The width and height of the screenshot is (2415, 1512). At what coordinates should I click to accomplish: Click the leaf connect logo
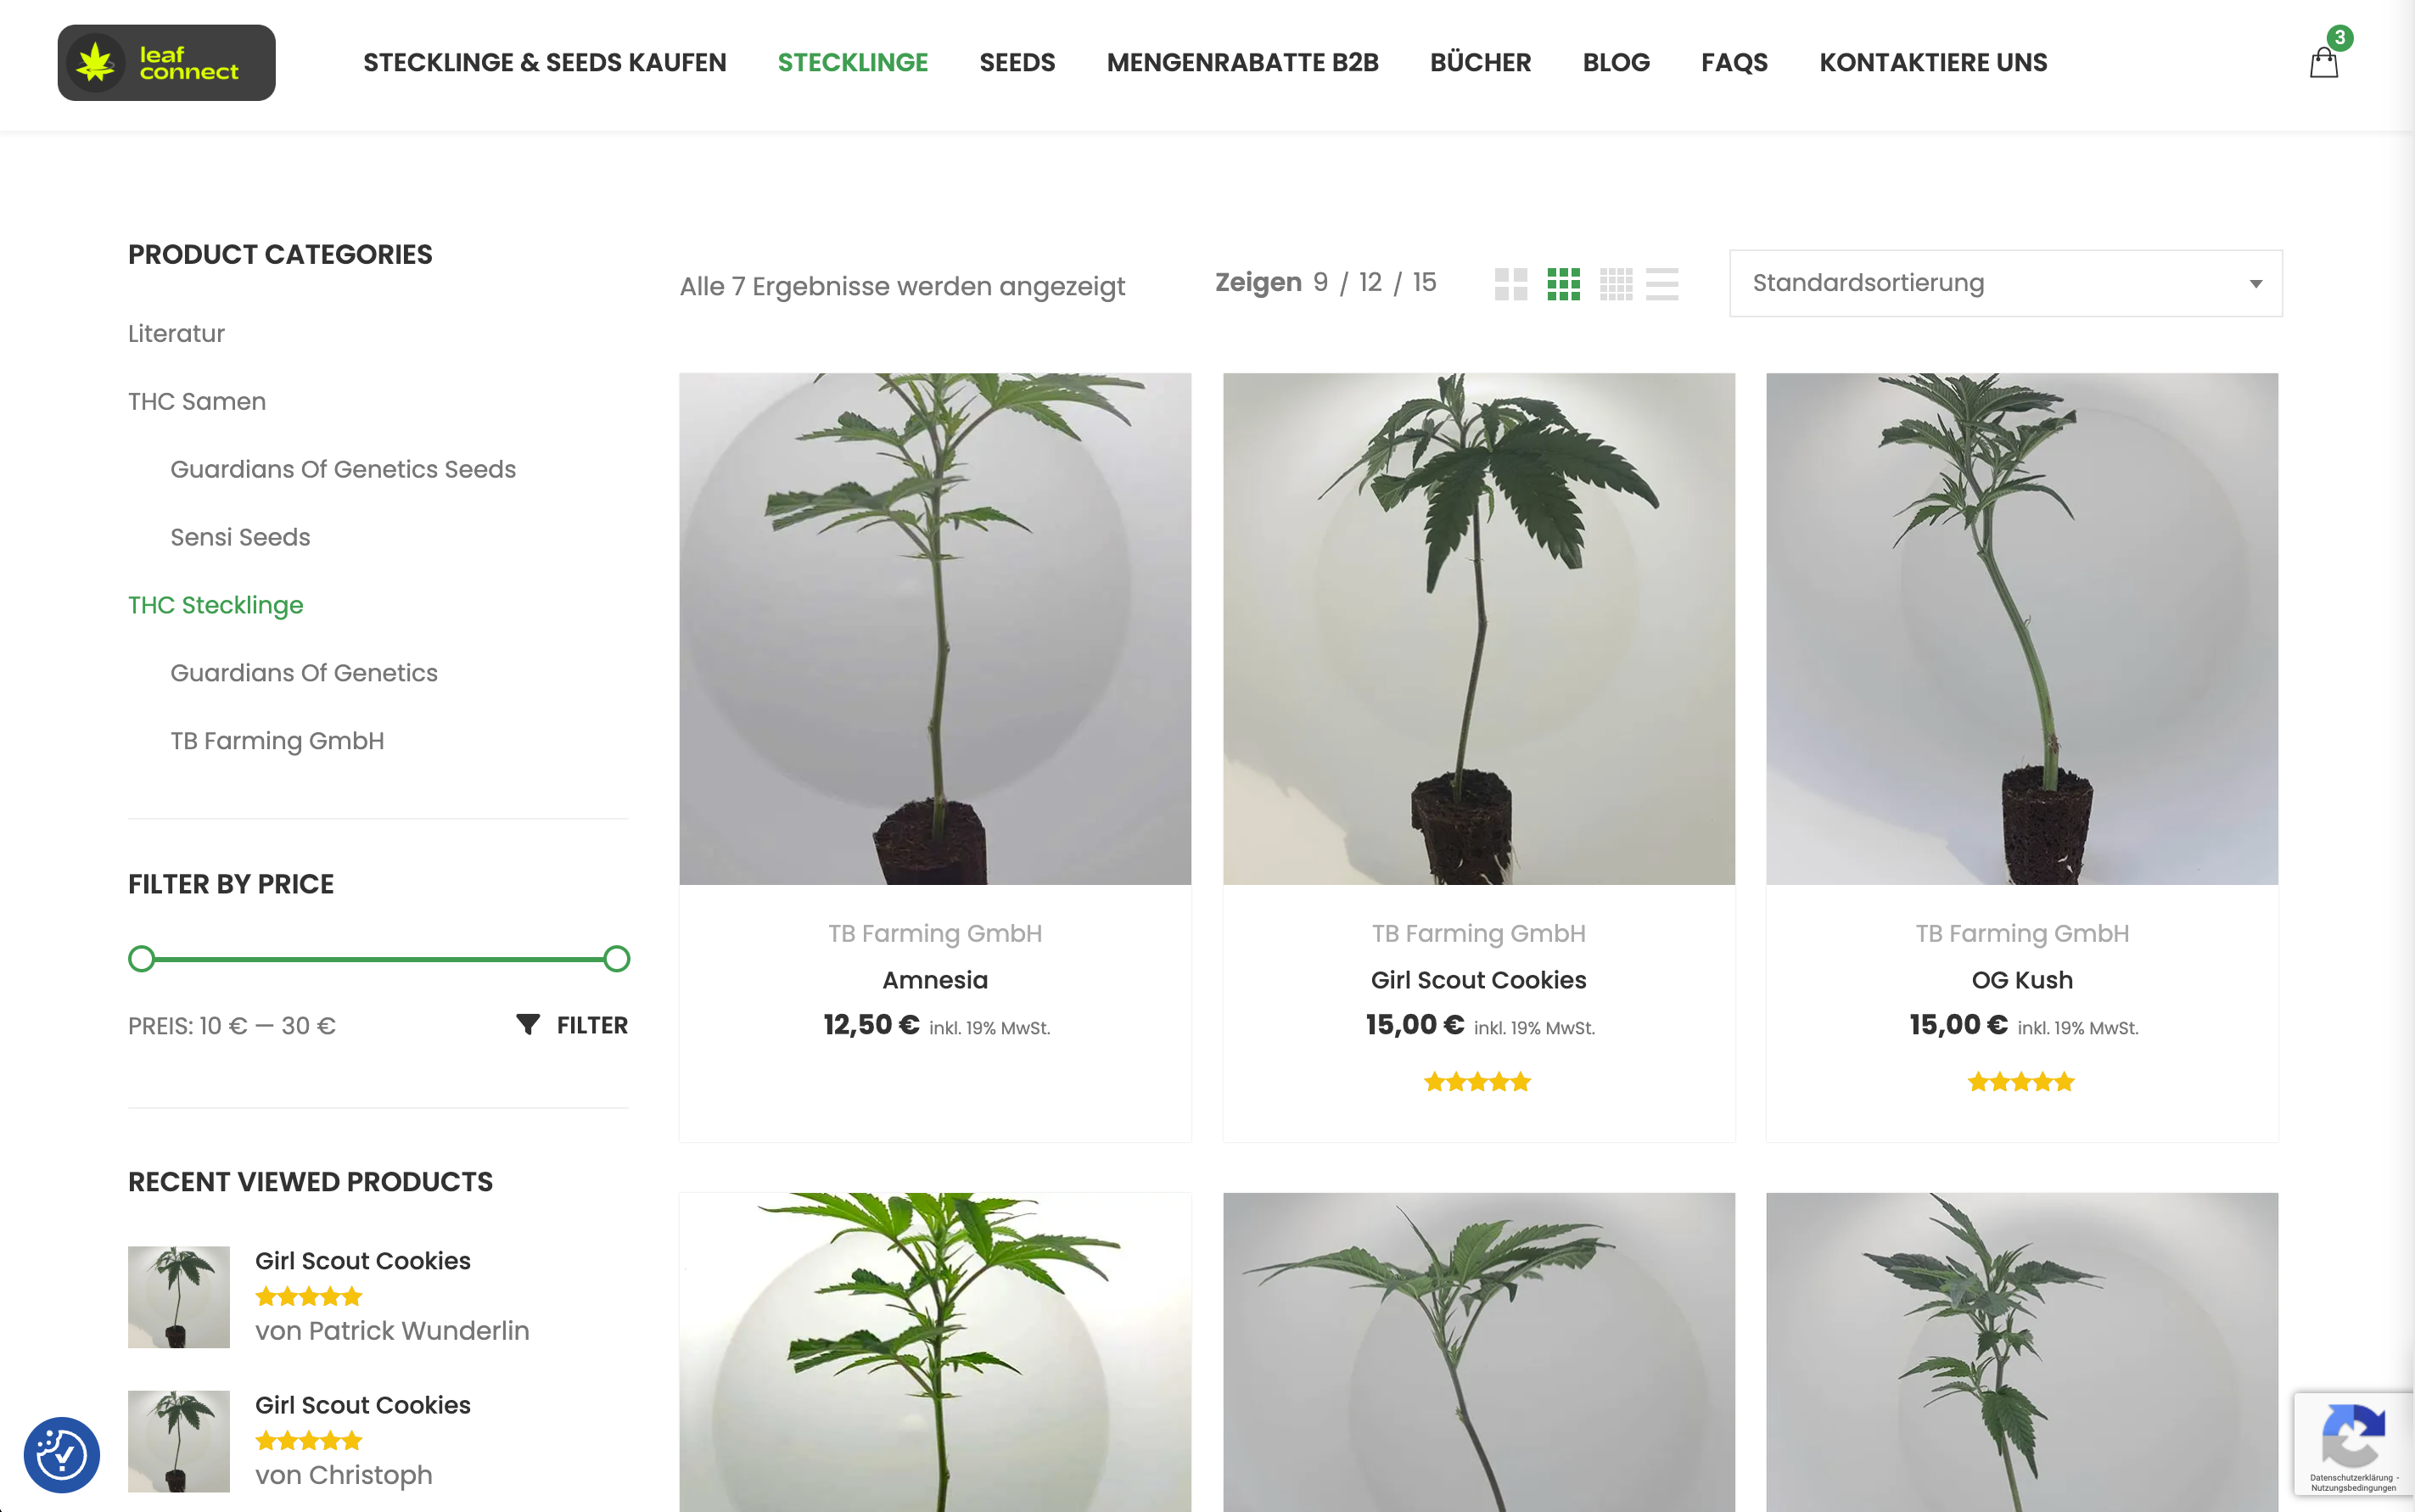(166, 63)
